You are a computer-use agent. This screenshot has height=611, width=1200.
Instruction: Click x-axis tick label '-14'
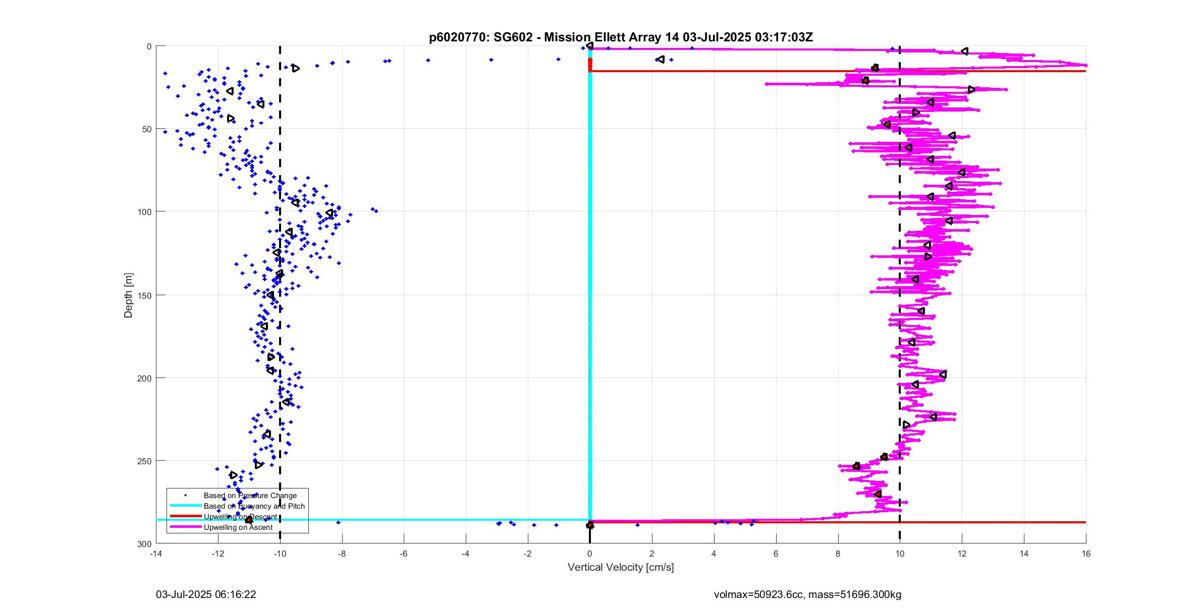(155, 552)
